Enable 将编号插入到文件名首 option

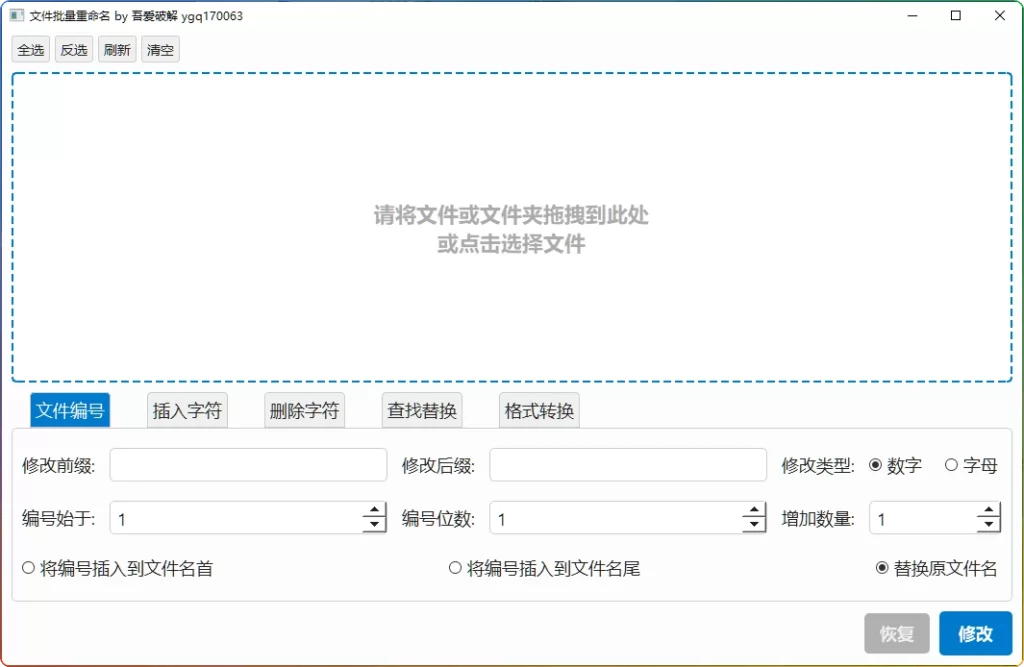pyautogui.click(x=28, y=567)
